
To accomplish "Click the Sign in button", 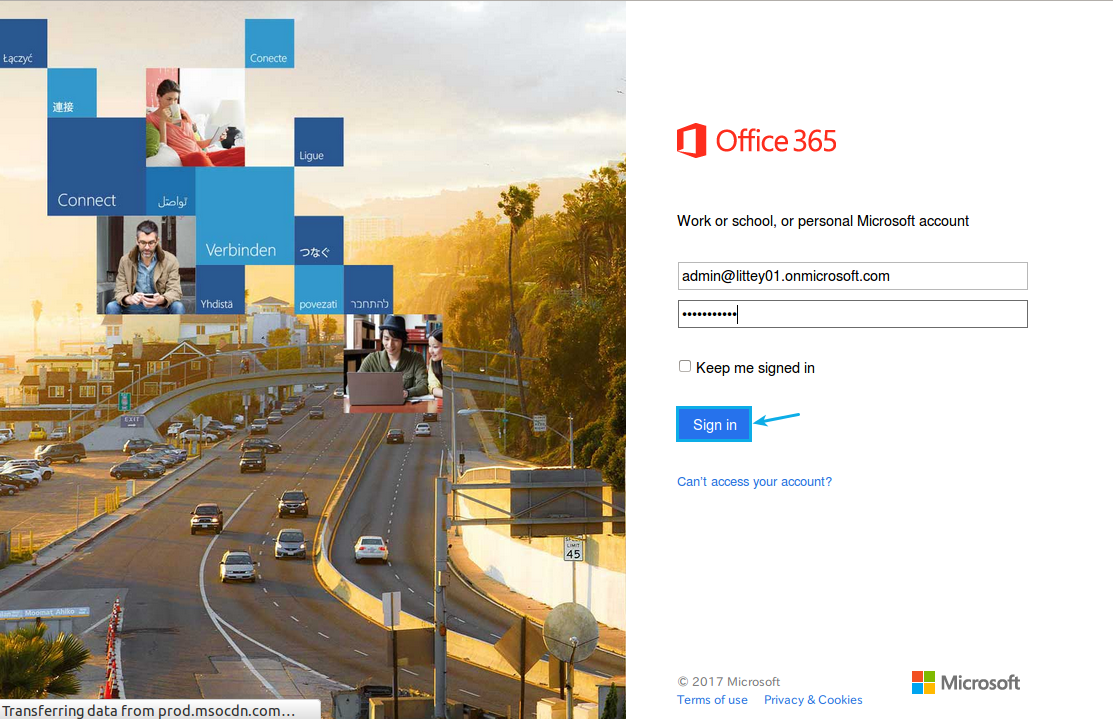I will coord(714,424).
